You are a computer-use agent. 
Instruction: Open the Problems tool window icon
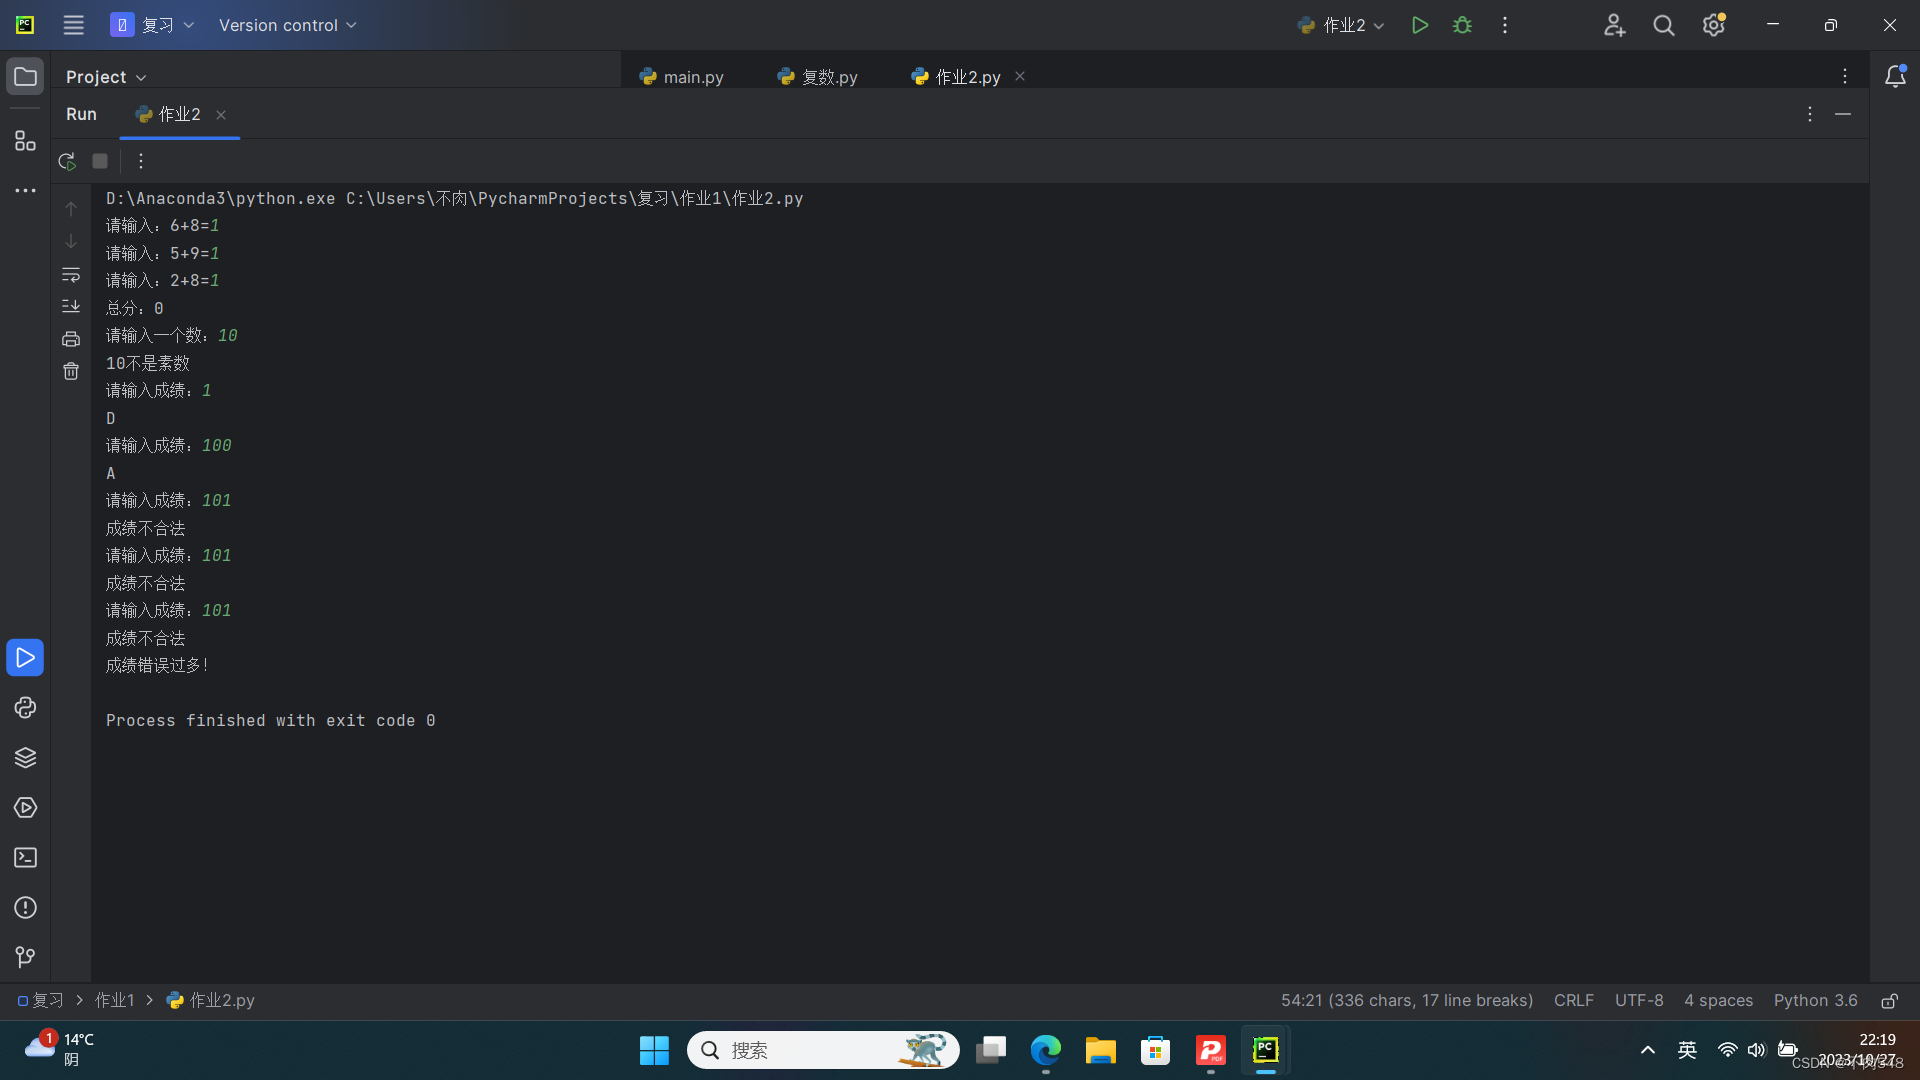tap(25, 908)
